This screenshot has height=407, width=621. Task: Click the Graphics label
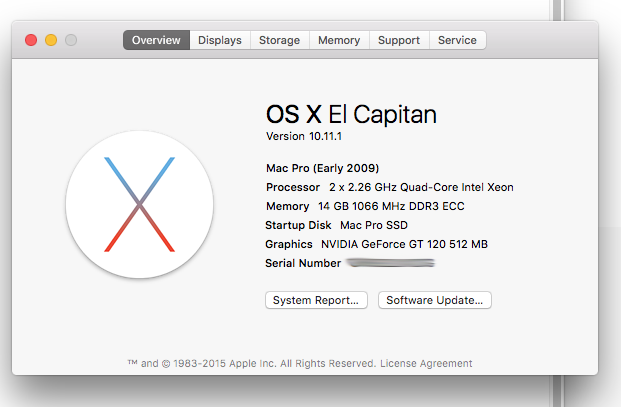(x=289, y=244)
